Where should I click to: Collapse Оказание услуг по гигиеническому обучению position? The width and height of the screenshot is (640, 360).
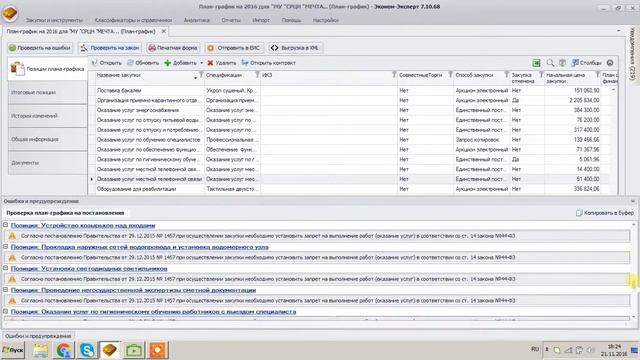(6, 311)
